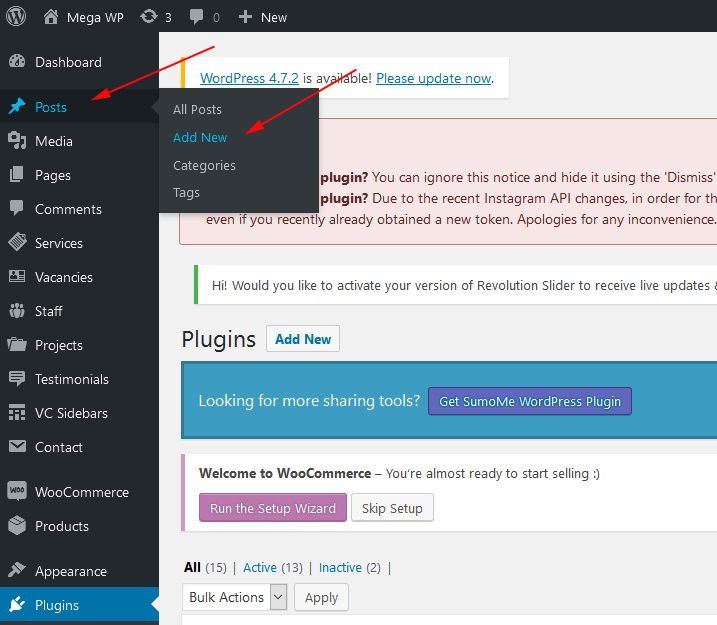Open the comments bubble icon in the top bar
The height and width of the screenshot is (625, 717).
[196, 17]
